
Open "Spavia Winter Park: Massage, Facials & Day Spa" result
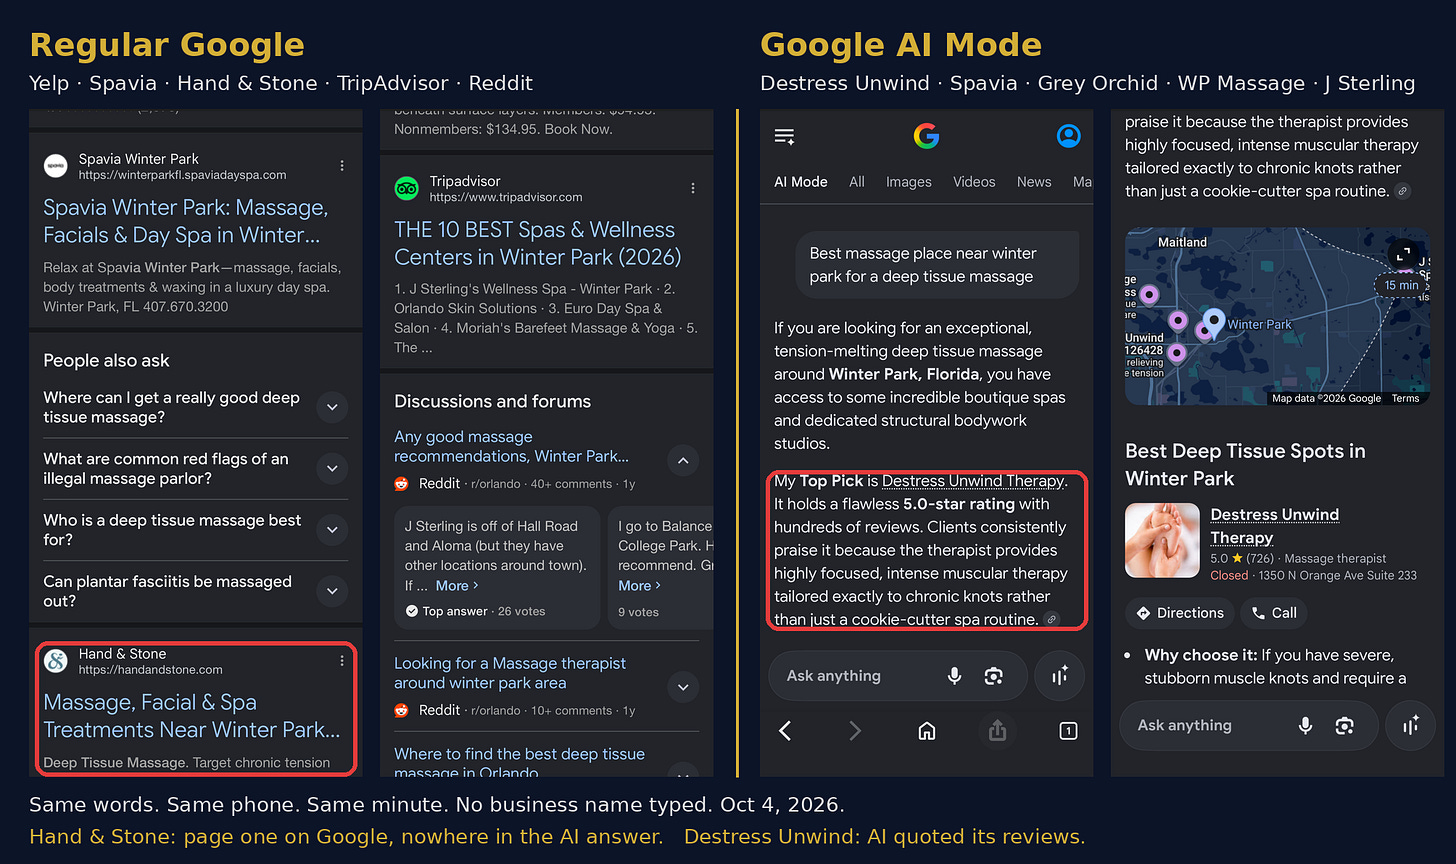coord(186,221)
